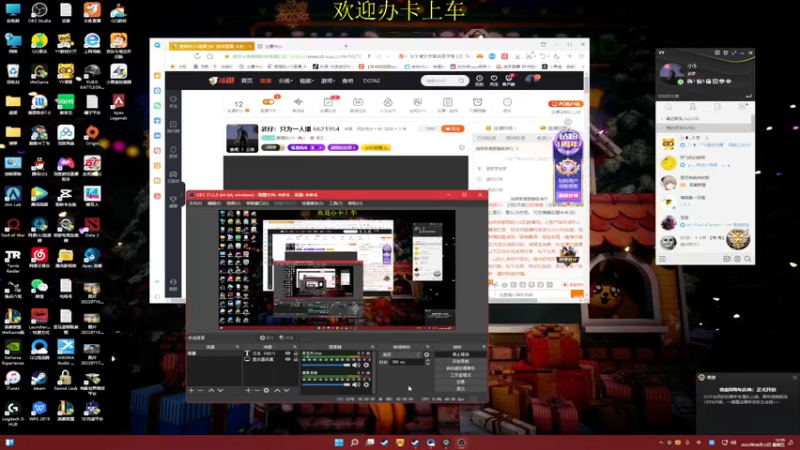
Task: Open the taskbar search icon
Action: [354, 442]
